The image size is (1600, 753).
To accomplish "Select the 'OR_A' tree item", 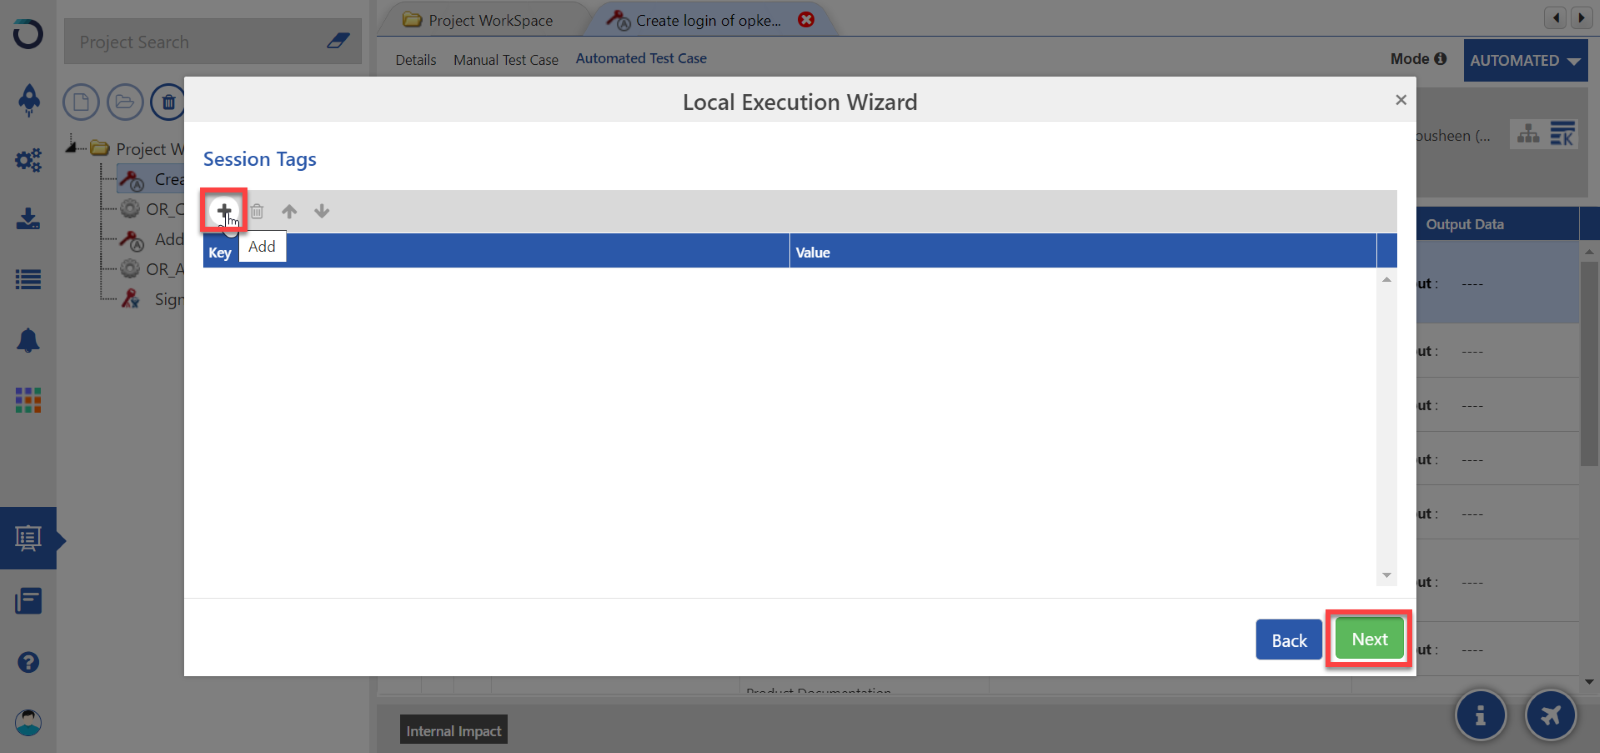I will point(152,269).
